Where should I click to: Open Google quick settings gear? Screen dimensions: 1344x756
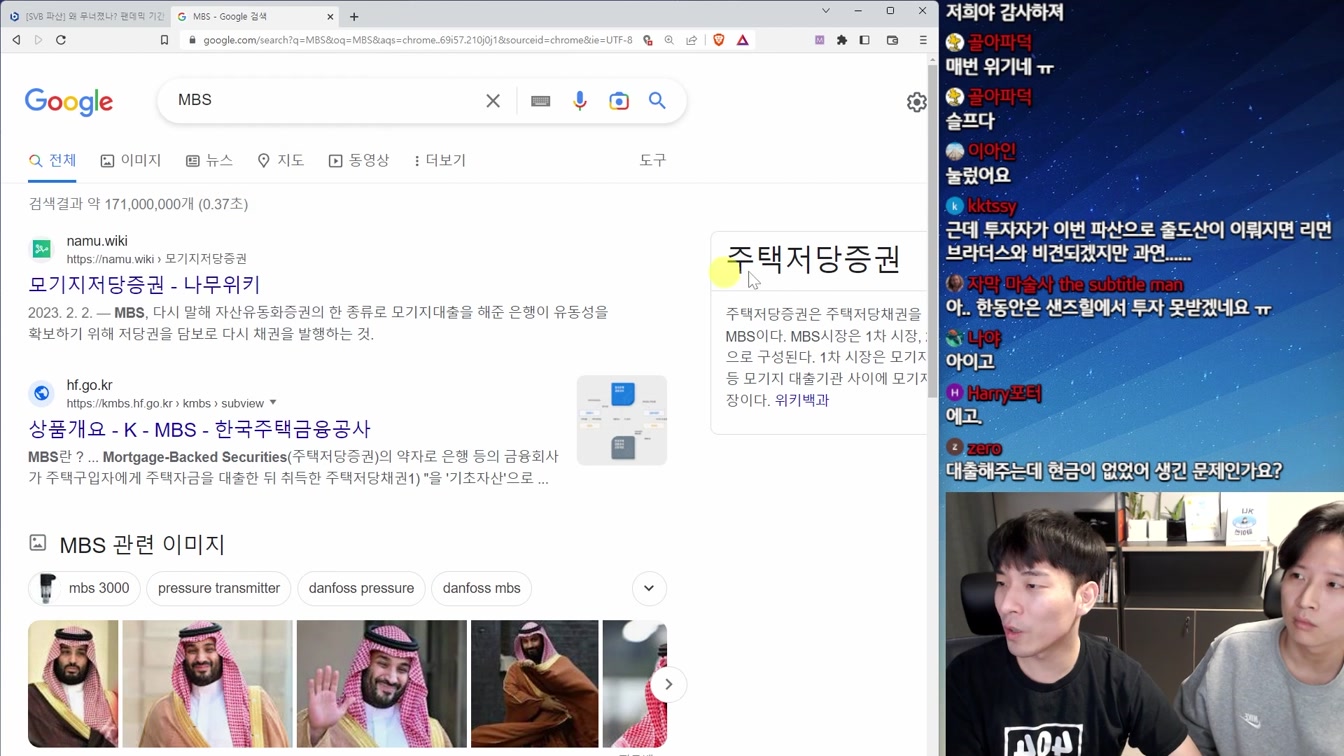[x=916, y=102]
